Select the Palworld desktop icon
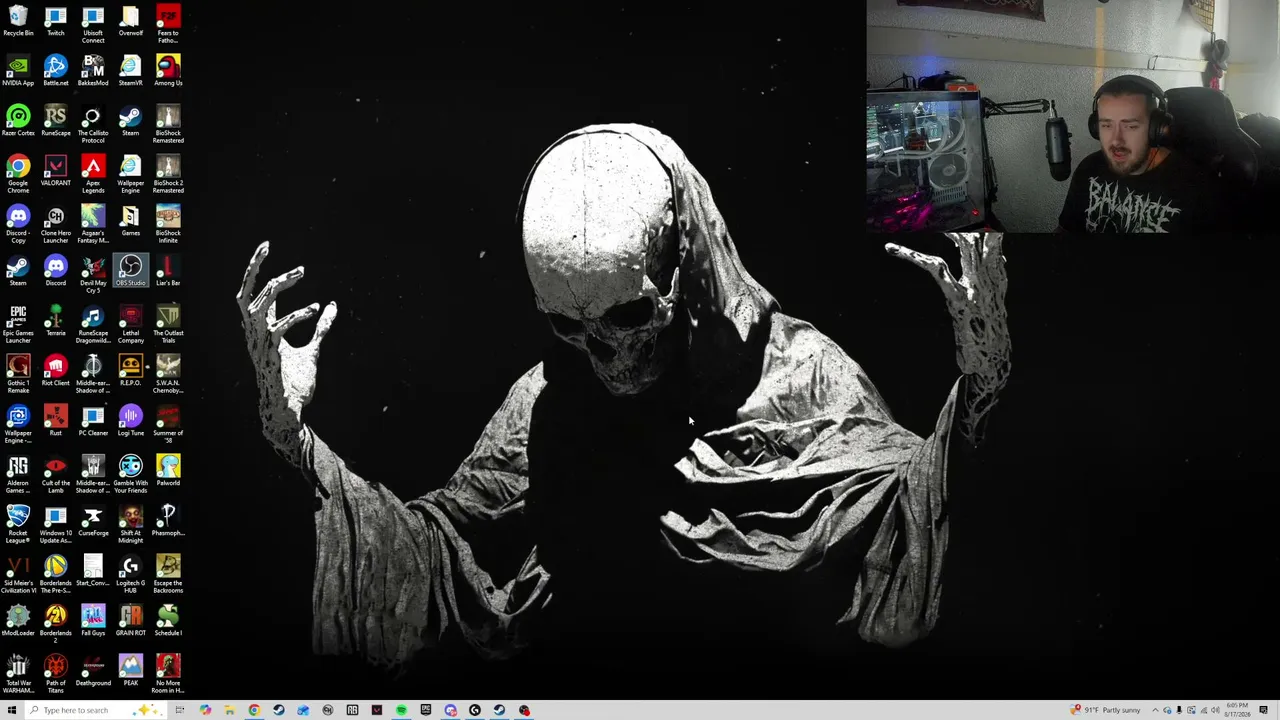Image resolution: width=1280 pixels, height=720 pixels. click(x=168, y=472)
